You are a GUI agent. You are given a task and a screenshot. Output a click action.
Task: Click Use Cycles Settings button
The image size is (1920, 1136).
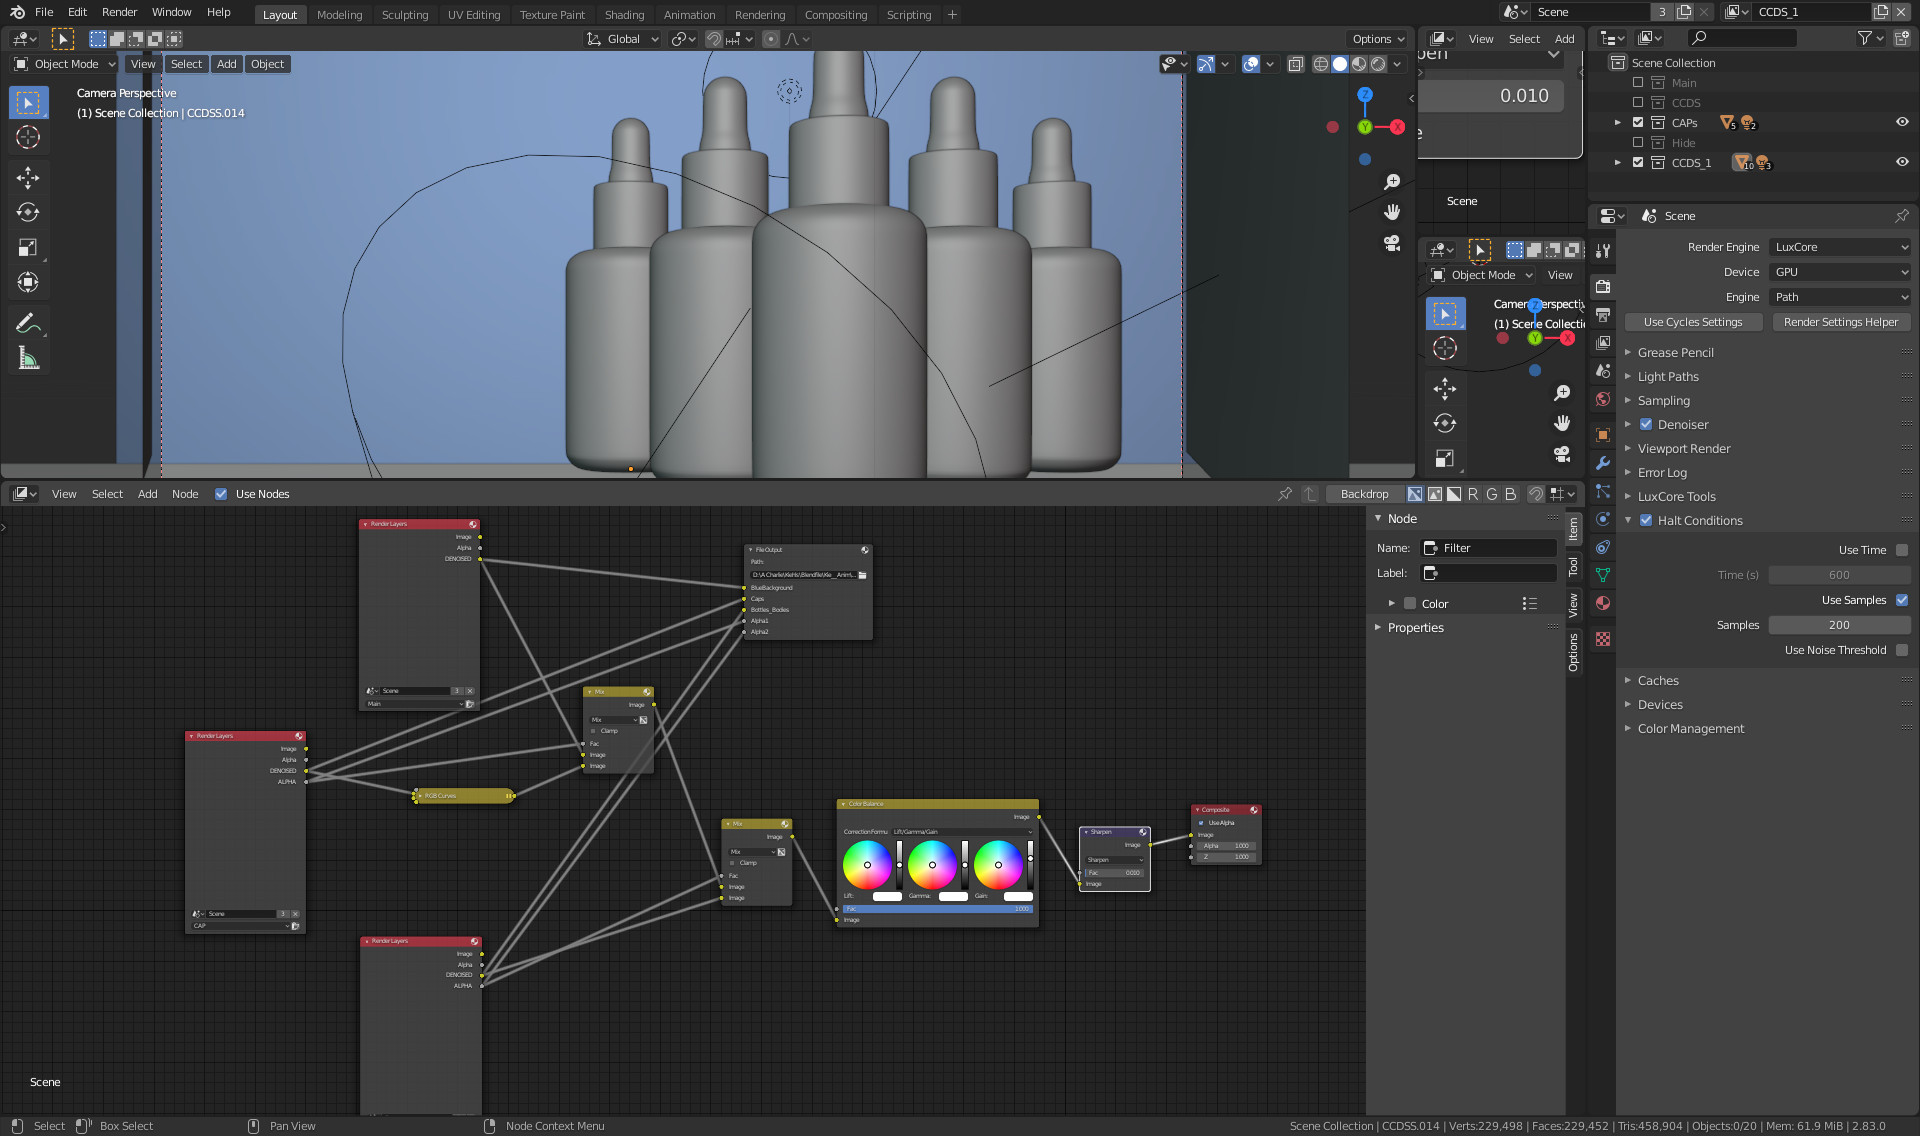pos(1692,322)
